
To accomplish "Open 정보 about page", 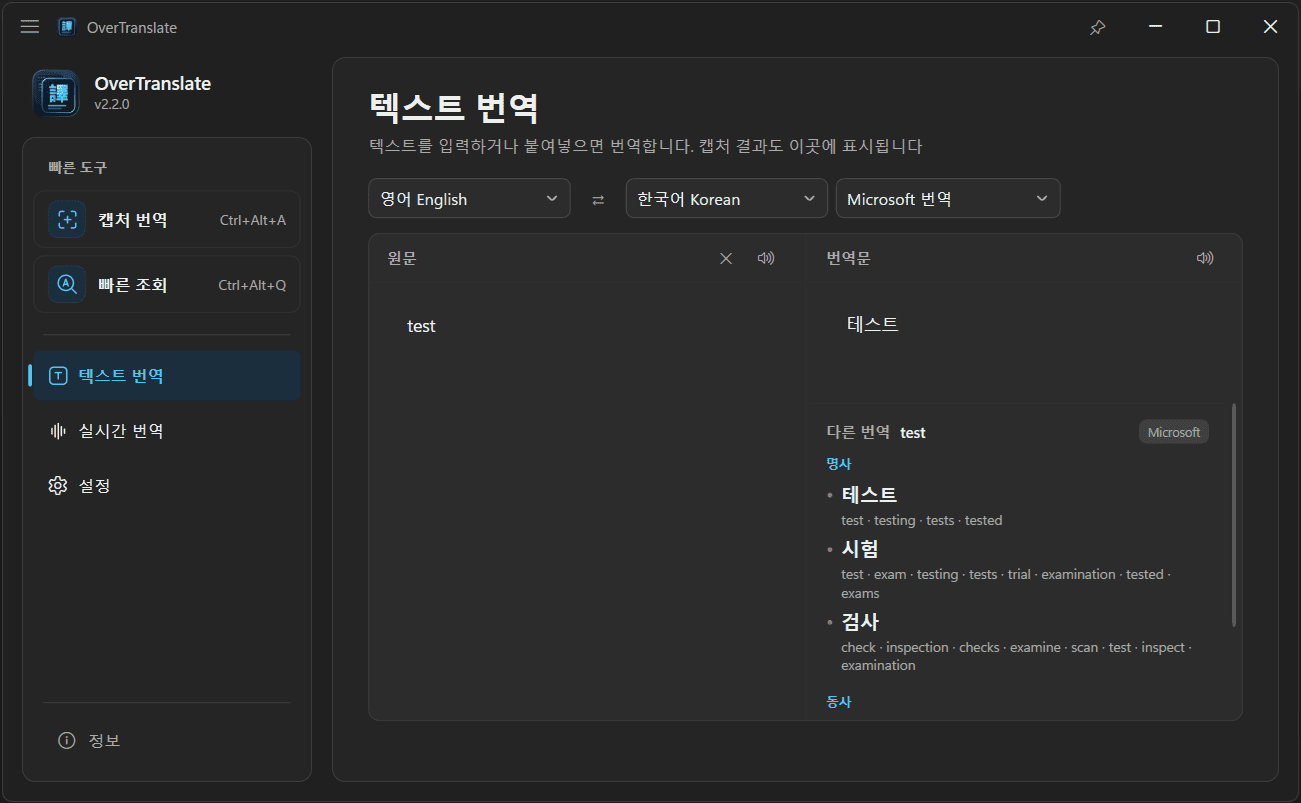I will coord(167,741).
